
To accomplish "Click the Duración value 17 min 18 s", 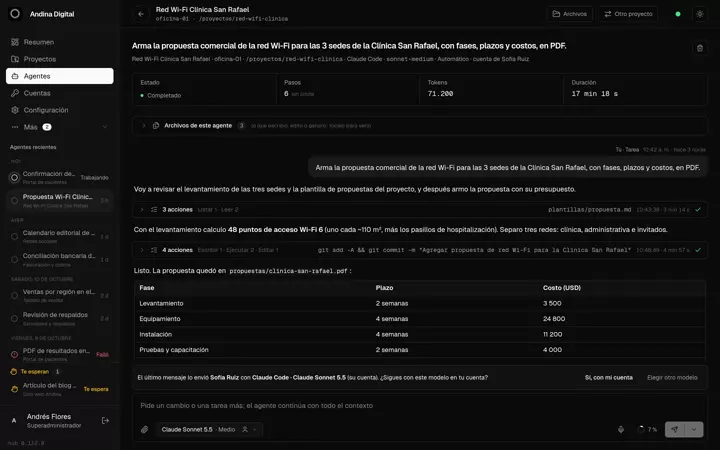I will point(595,94).
